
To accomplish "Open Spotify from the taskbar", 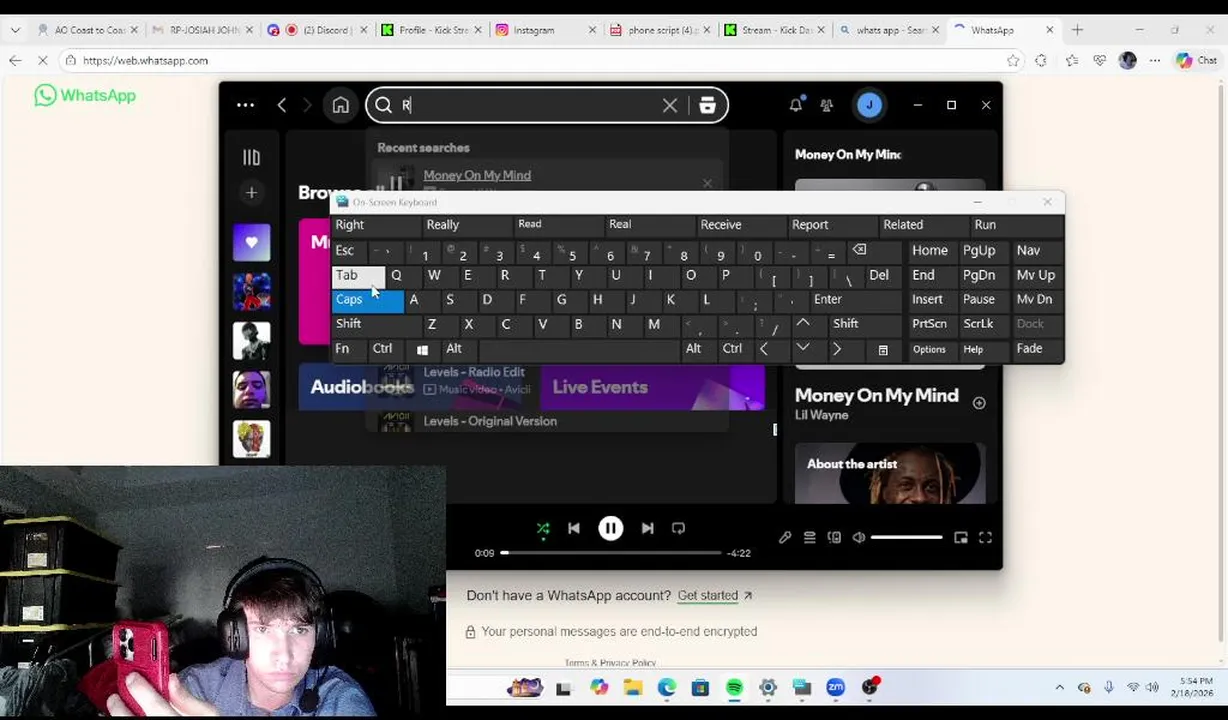I will pos(734,688).
